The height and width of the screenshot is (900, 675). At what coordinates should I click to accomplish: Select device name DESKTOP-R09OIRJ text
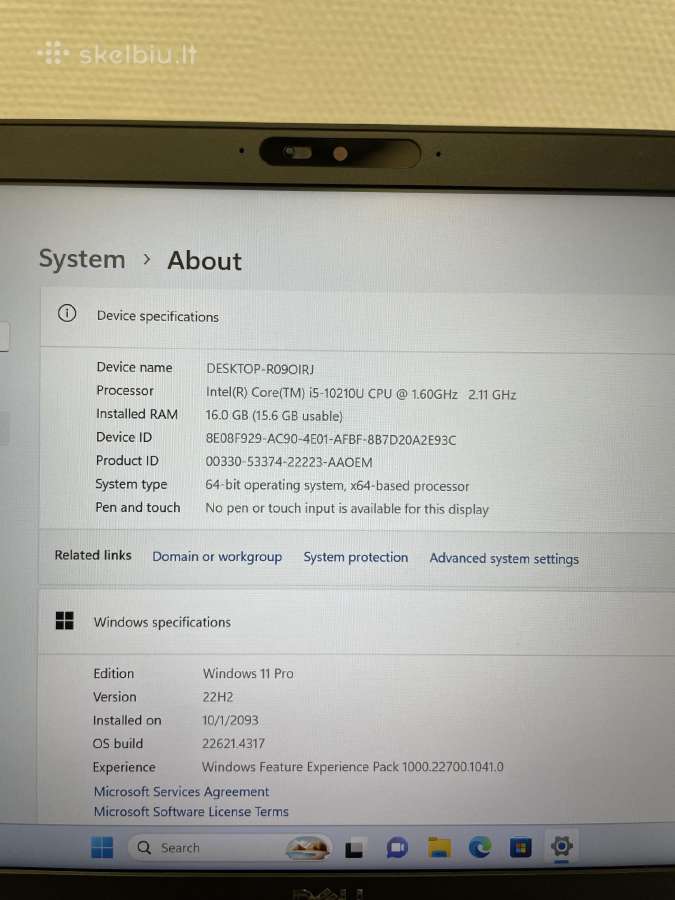point(260,368)
